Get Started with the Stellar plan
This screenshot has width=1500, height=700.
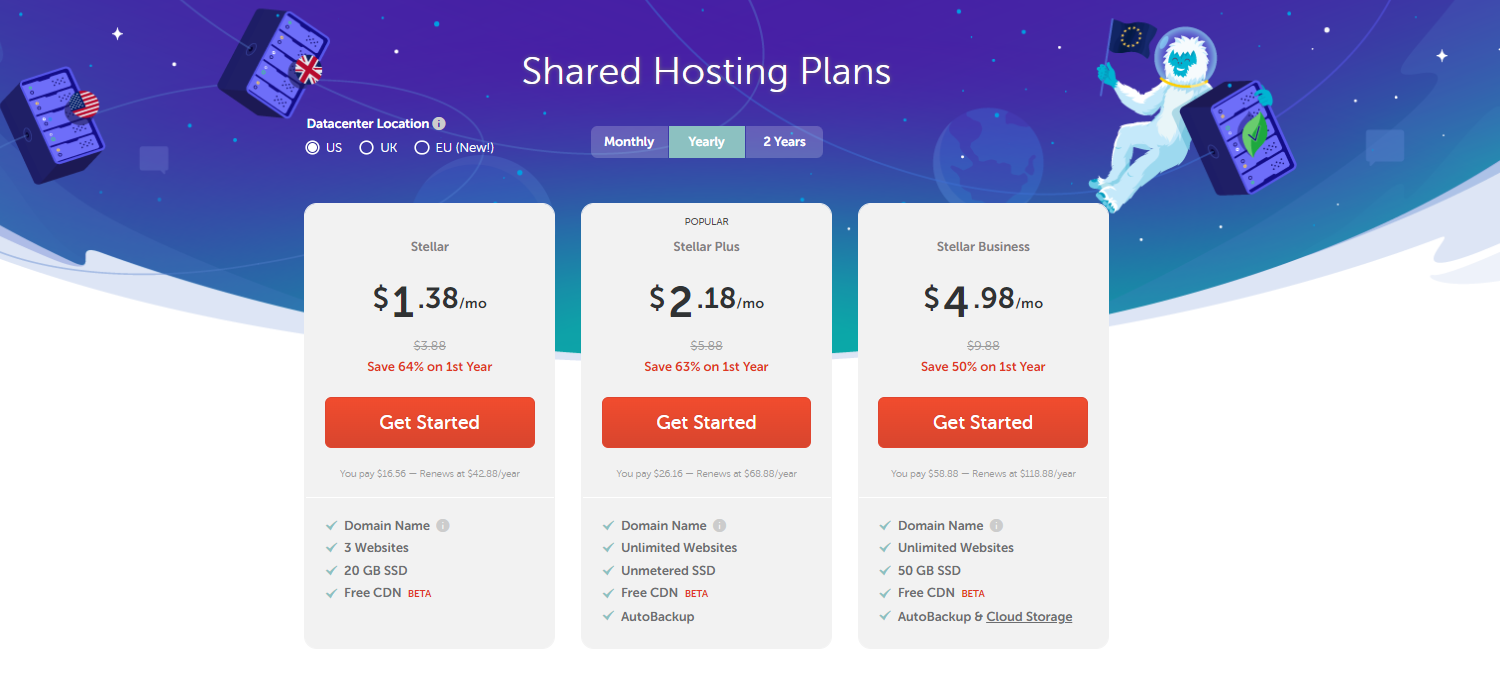pyautogui.click(x=430, y=422)
